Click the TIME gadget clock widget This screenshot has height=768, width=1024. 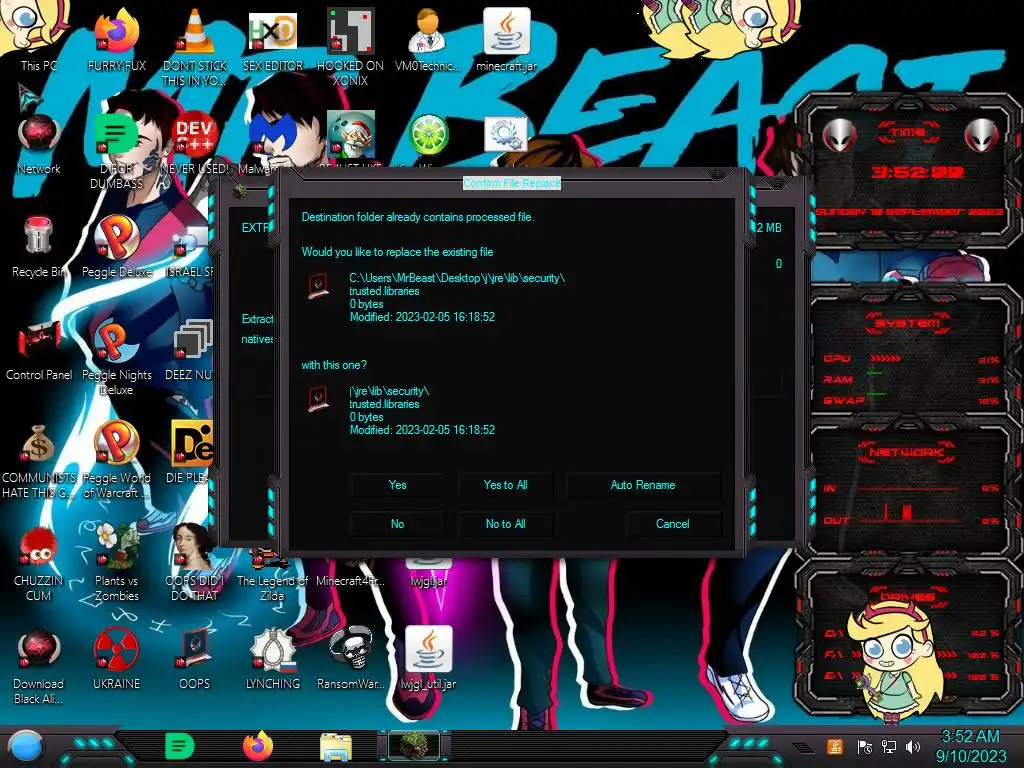[908, 170]
